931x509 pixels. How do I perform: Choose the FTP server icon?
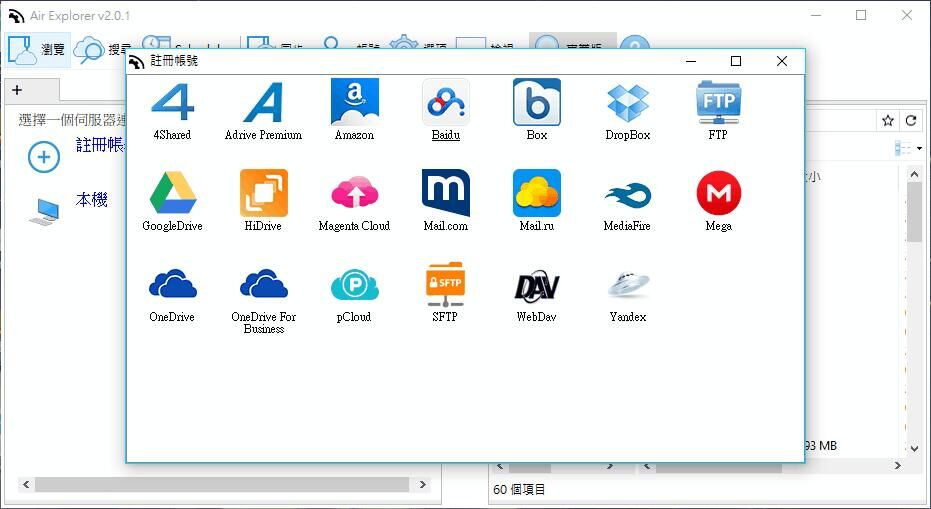[718, 103]
